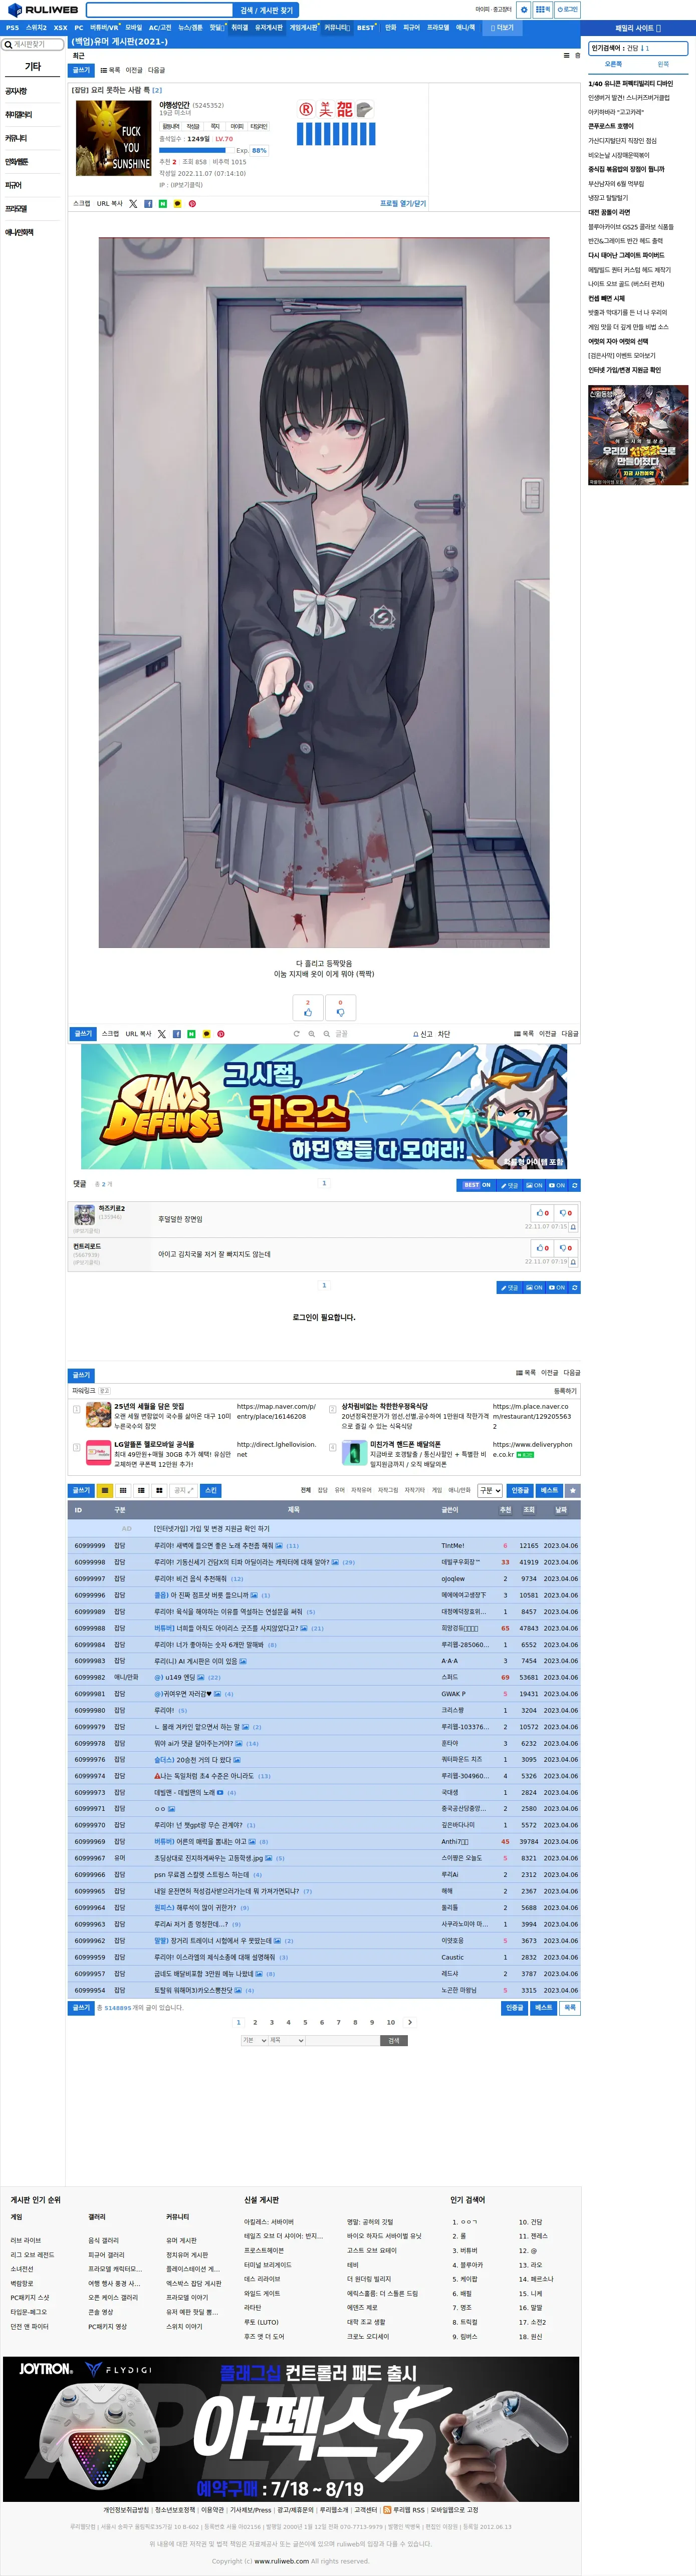Click the author's Fuck You Sunshine avatar
696x2576 pixels.
[x=113, y=138]
